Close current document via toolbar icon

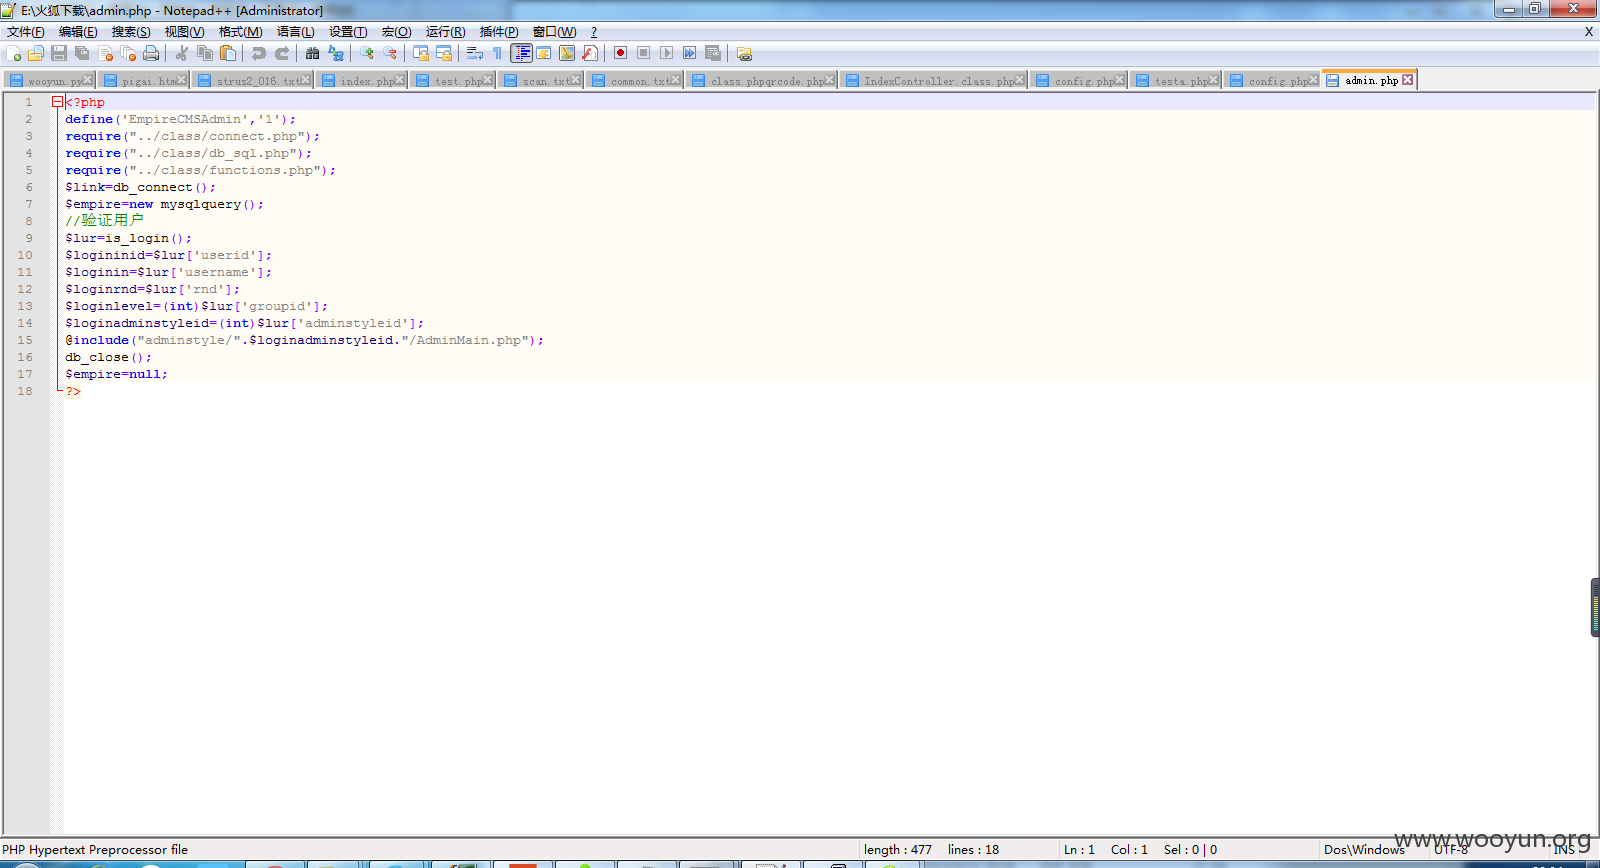click(x=105, y=53)
